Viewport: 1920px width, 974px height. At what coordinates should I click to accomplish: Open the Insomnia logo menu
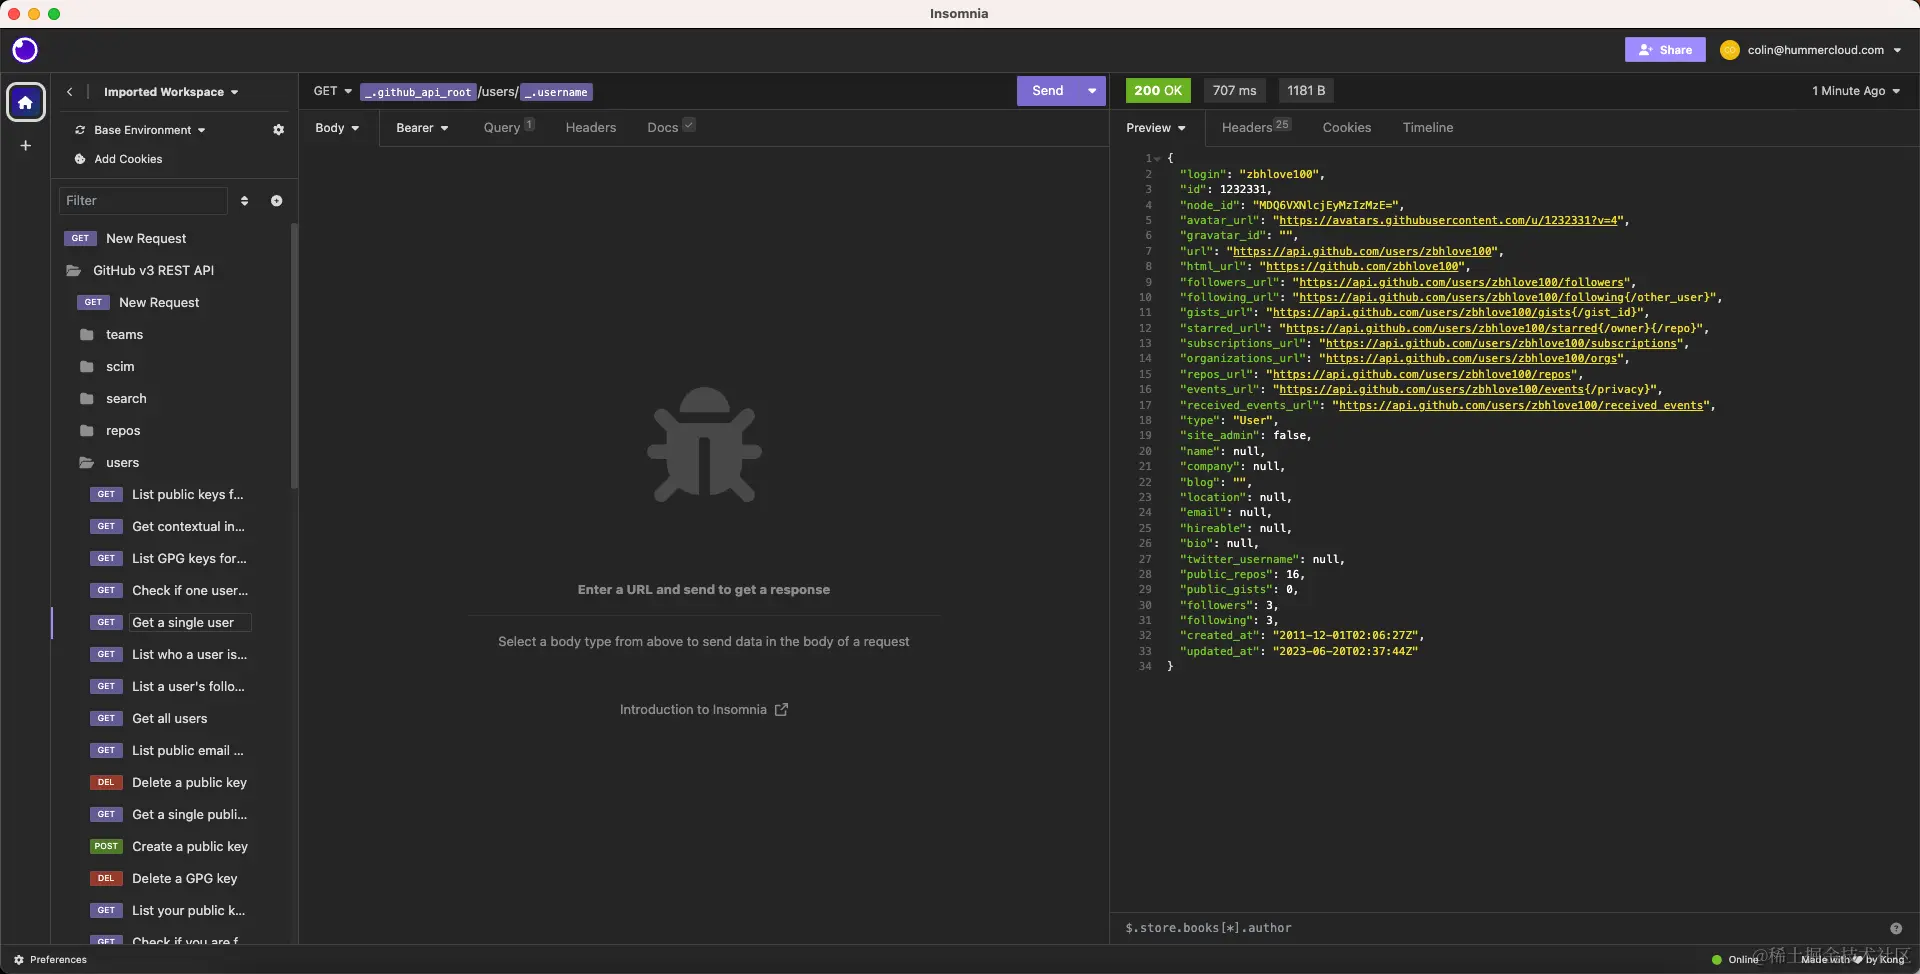click(25, 50)
